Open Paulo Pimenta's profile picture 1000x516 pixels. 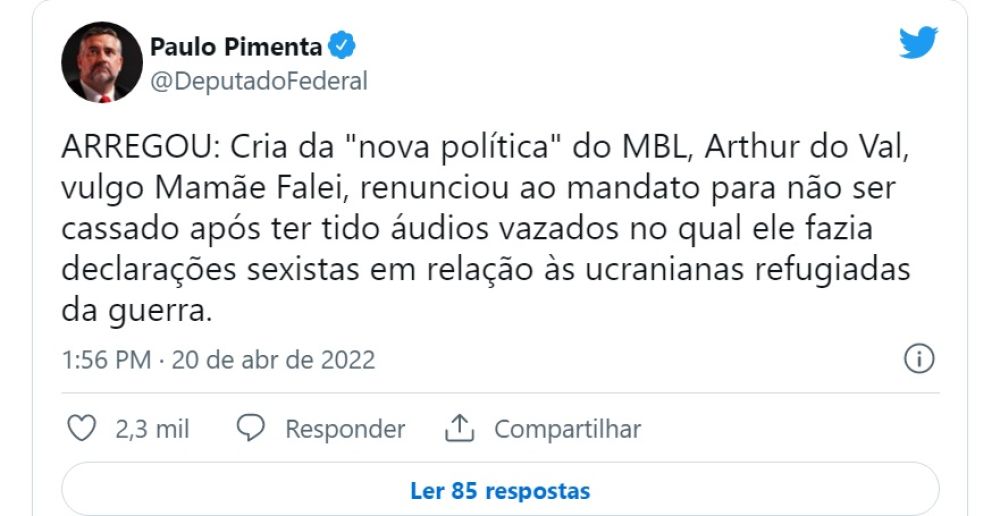click(101, 63)
